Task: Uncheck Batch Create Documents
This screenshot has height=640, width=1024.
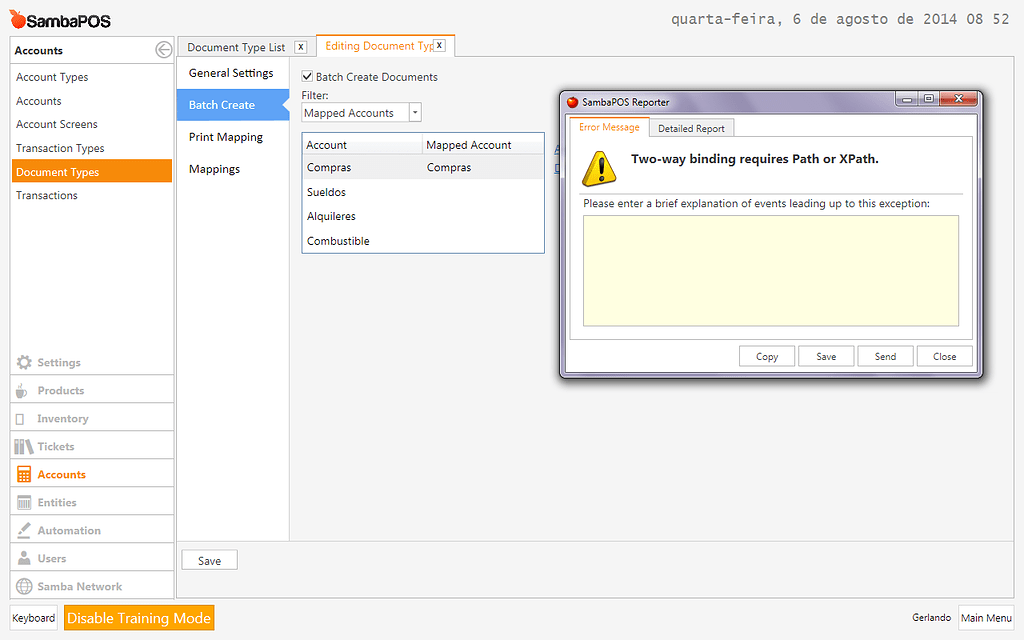Action: [x=306, y=76]
